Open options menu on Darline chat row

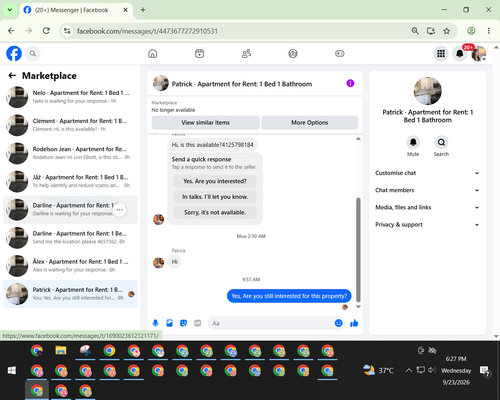click(x=120, y=210)
